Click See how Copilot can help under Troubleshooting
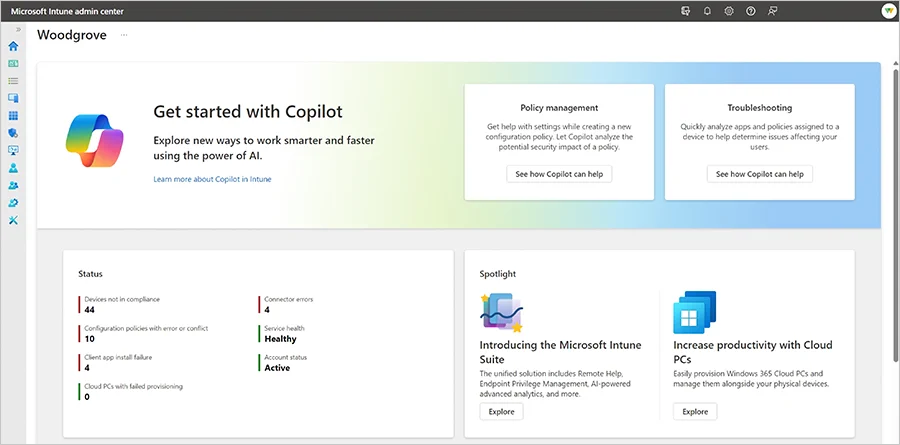 click(x=759, y=174)
